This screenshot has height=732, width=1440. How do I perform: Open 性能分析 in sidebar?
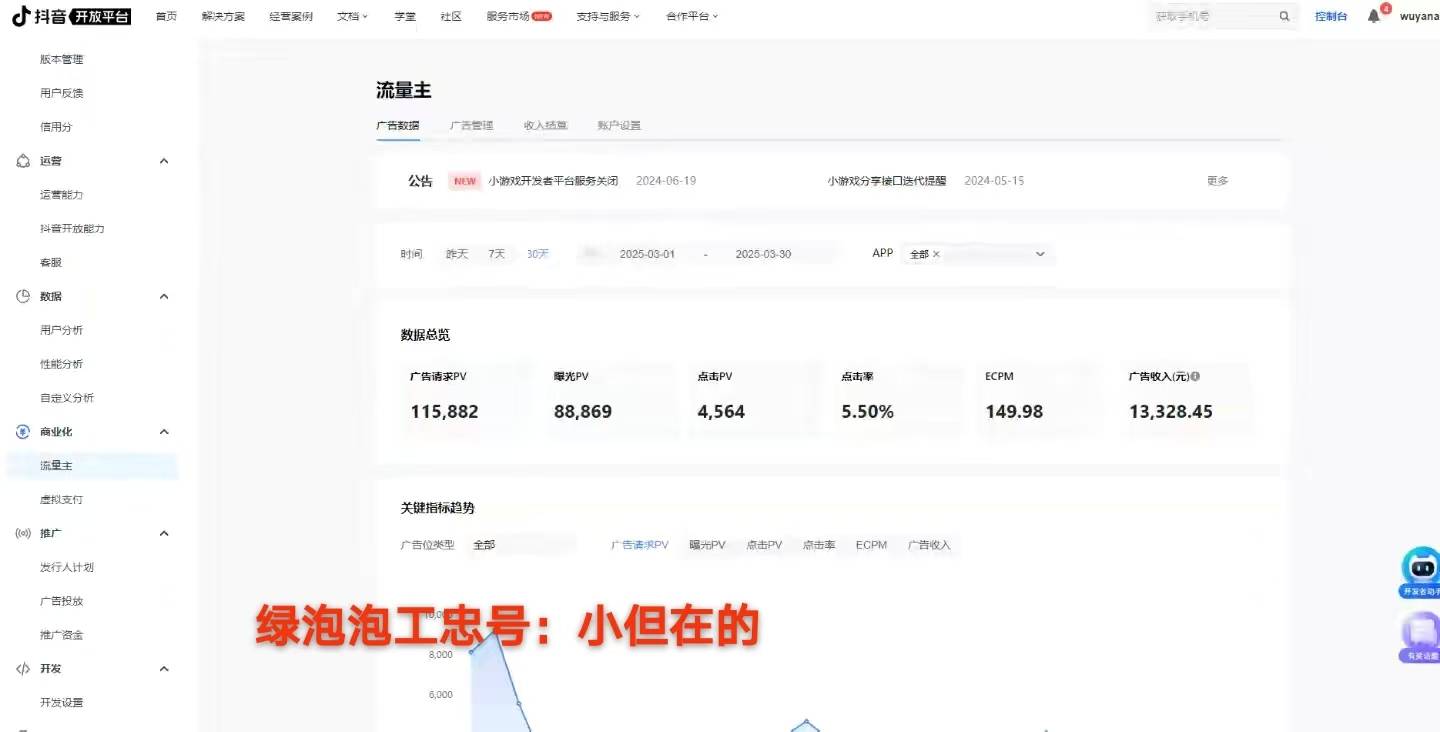tap(62, 364)
